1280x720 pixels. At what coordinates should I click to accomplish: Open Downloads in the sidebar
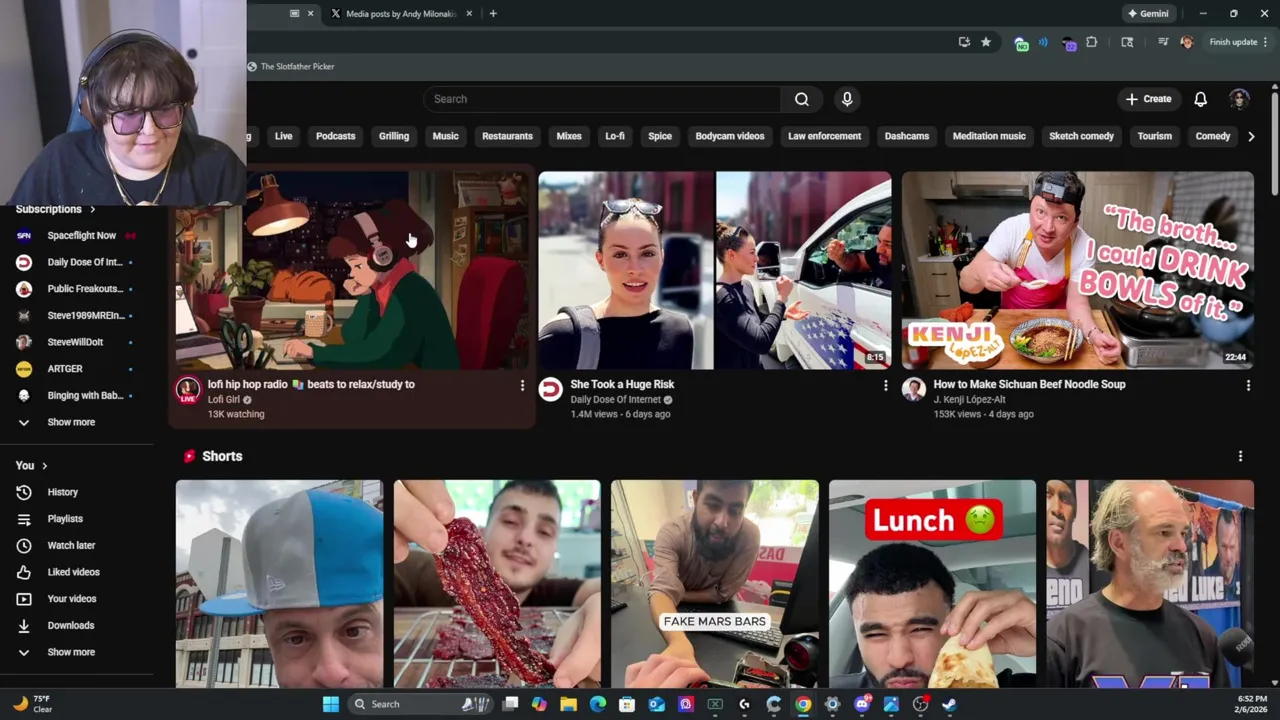click(70, 625)
